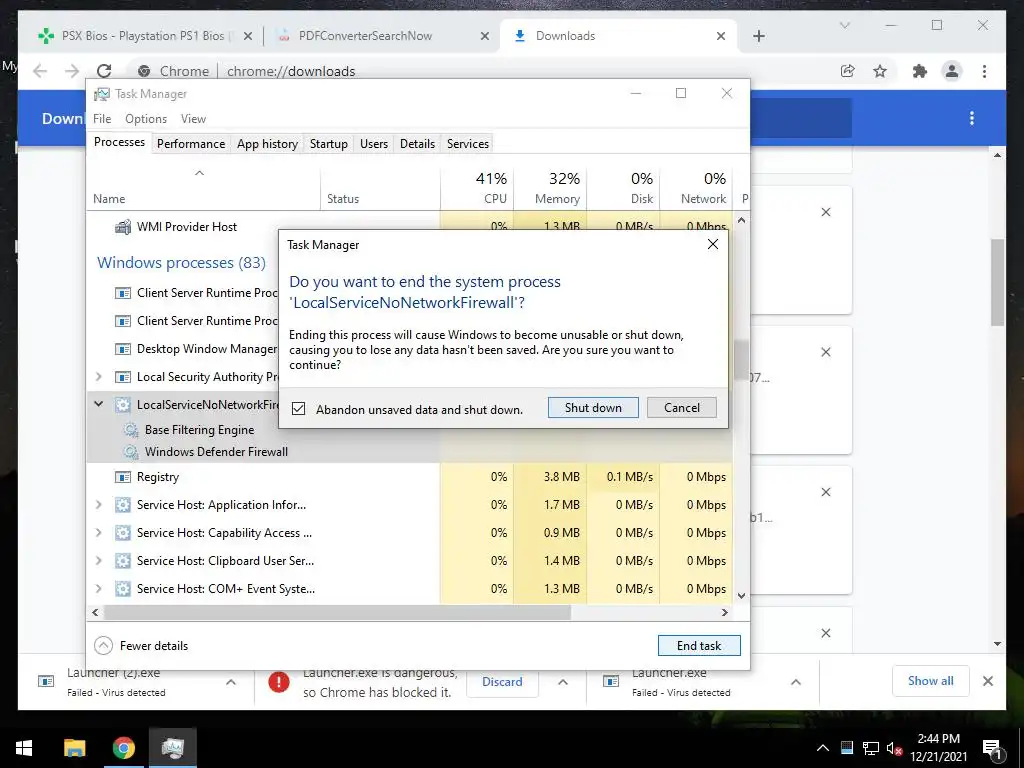Click the first Client Server Runtime Process icon
Screen dimensions: 1024x768
click(123, 293)
